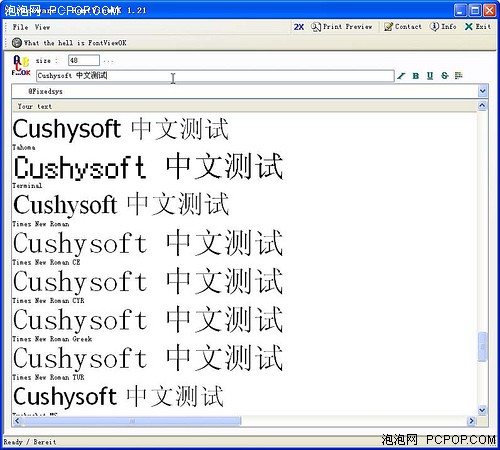
Task: Select the Times New Roman CYR label
Action: 48,301
